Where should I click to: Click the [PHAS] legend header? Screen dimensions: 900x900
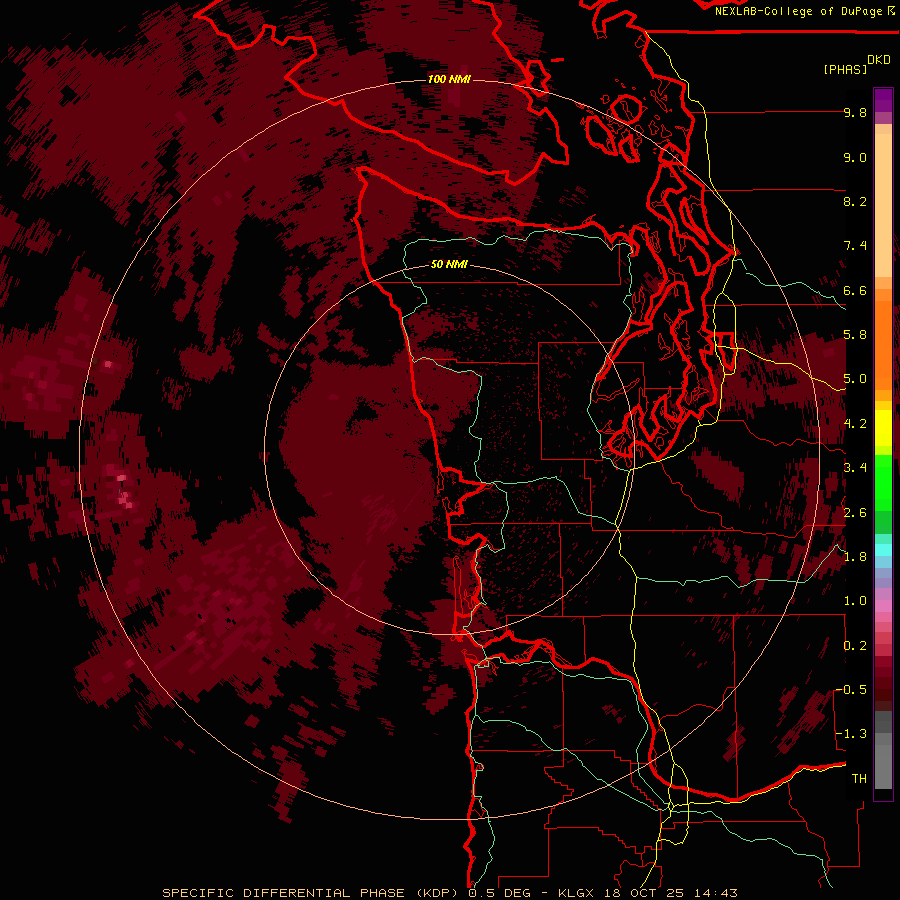[845, 69]
